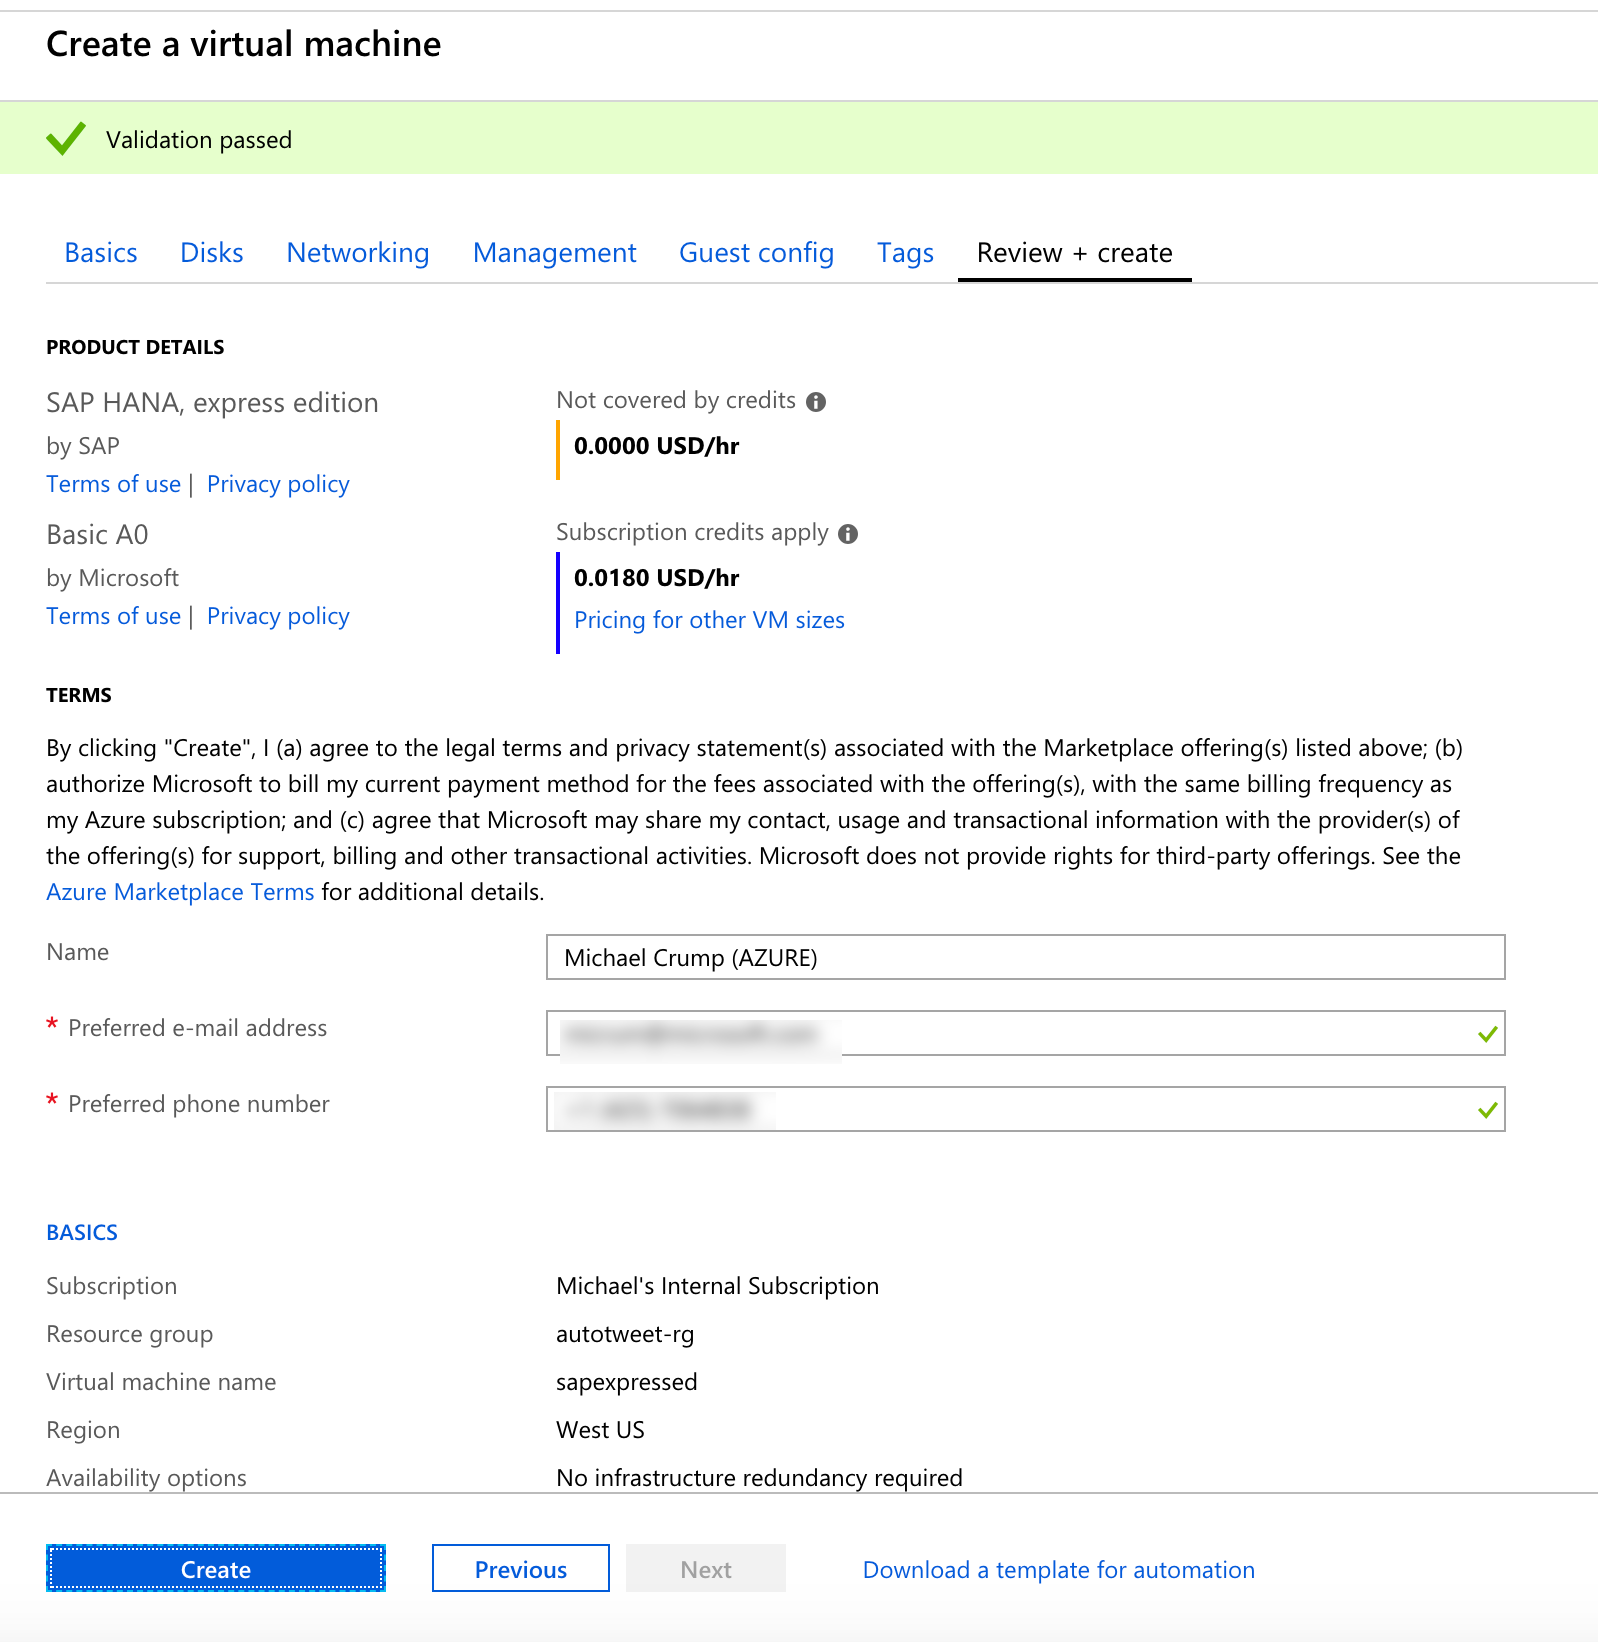The image size is (1598, 1642).
Task: Download a template for automation
Action: (1059, 1570)
